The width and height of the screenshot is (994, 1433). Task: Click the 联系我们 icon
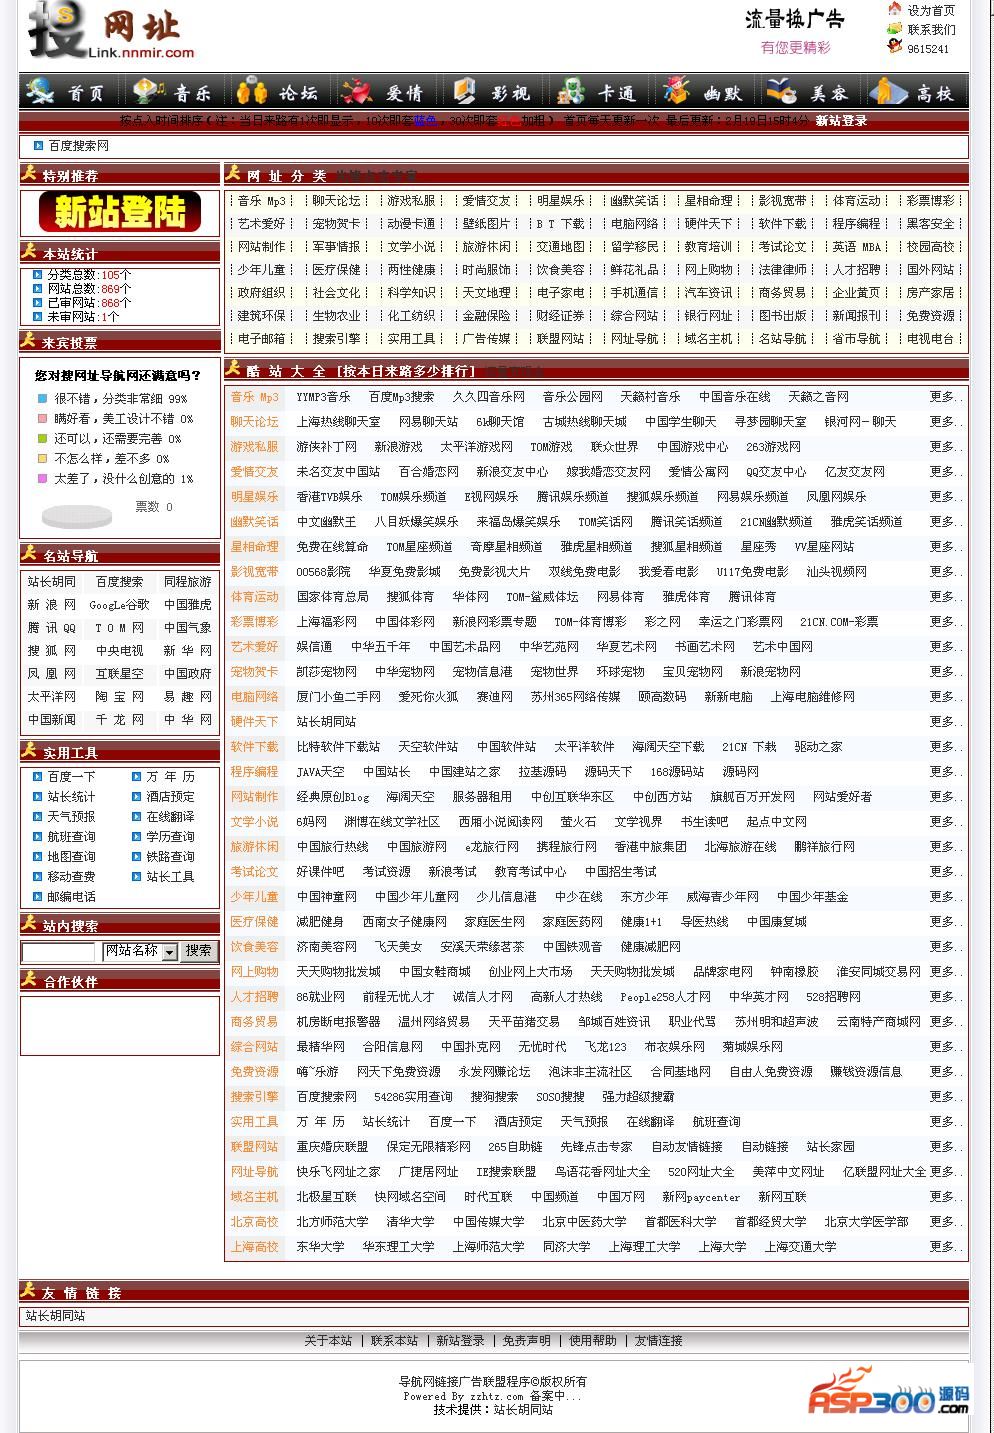coord(894,28)
